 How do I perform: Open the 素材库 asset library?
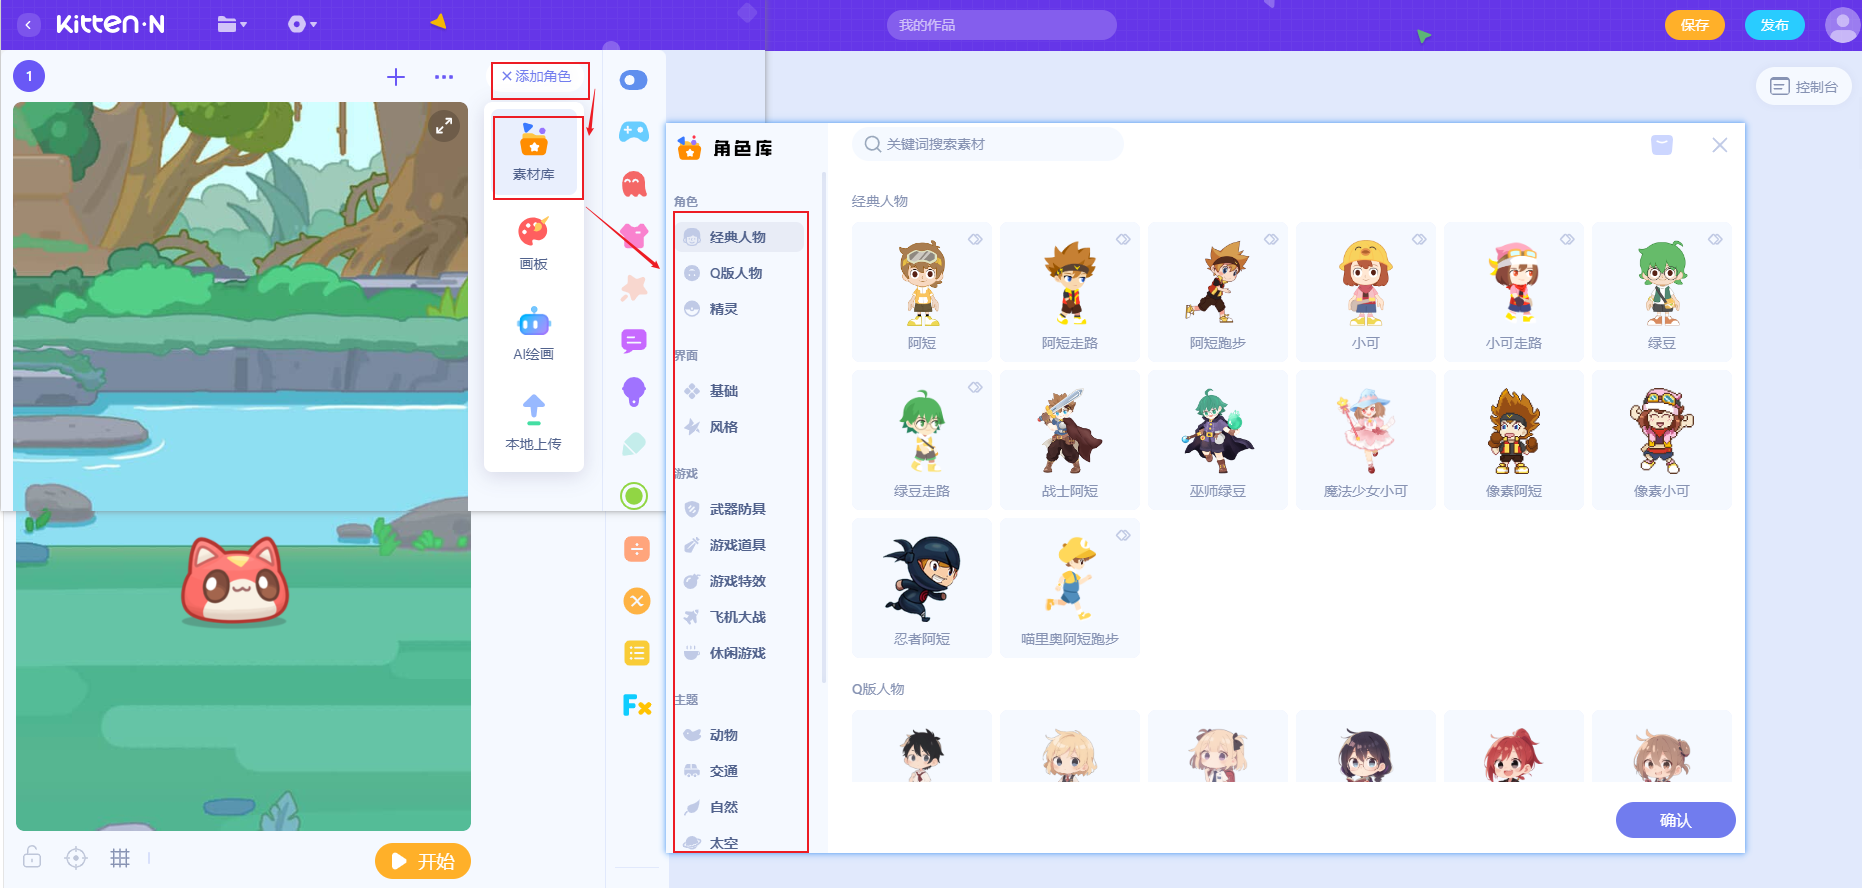(534, 153)
